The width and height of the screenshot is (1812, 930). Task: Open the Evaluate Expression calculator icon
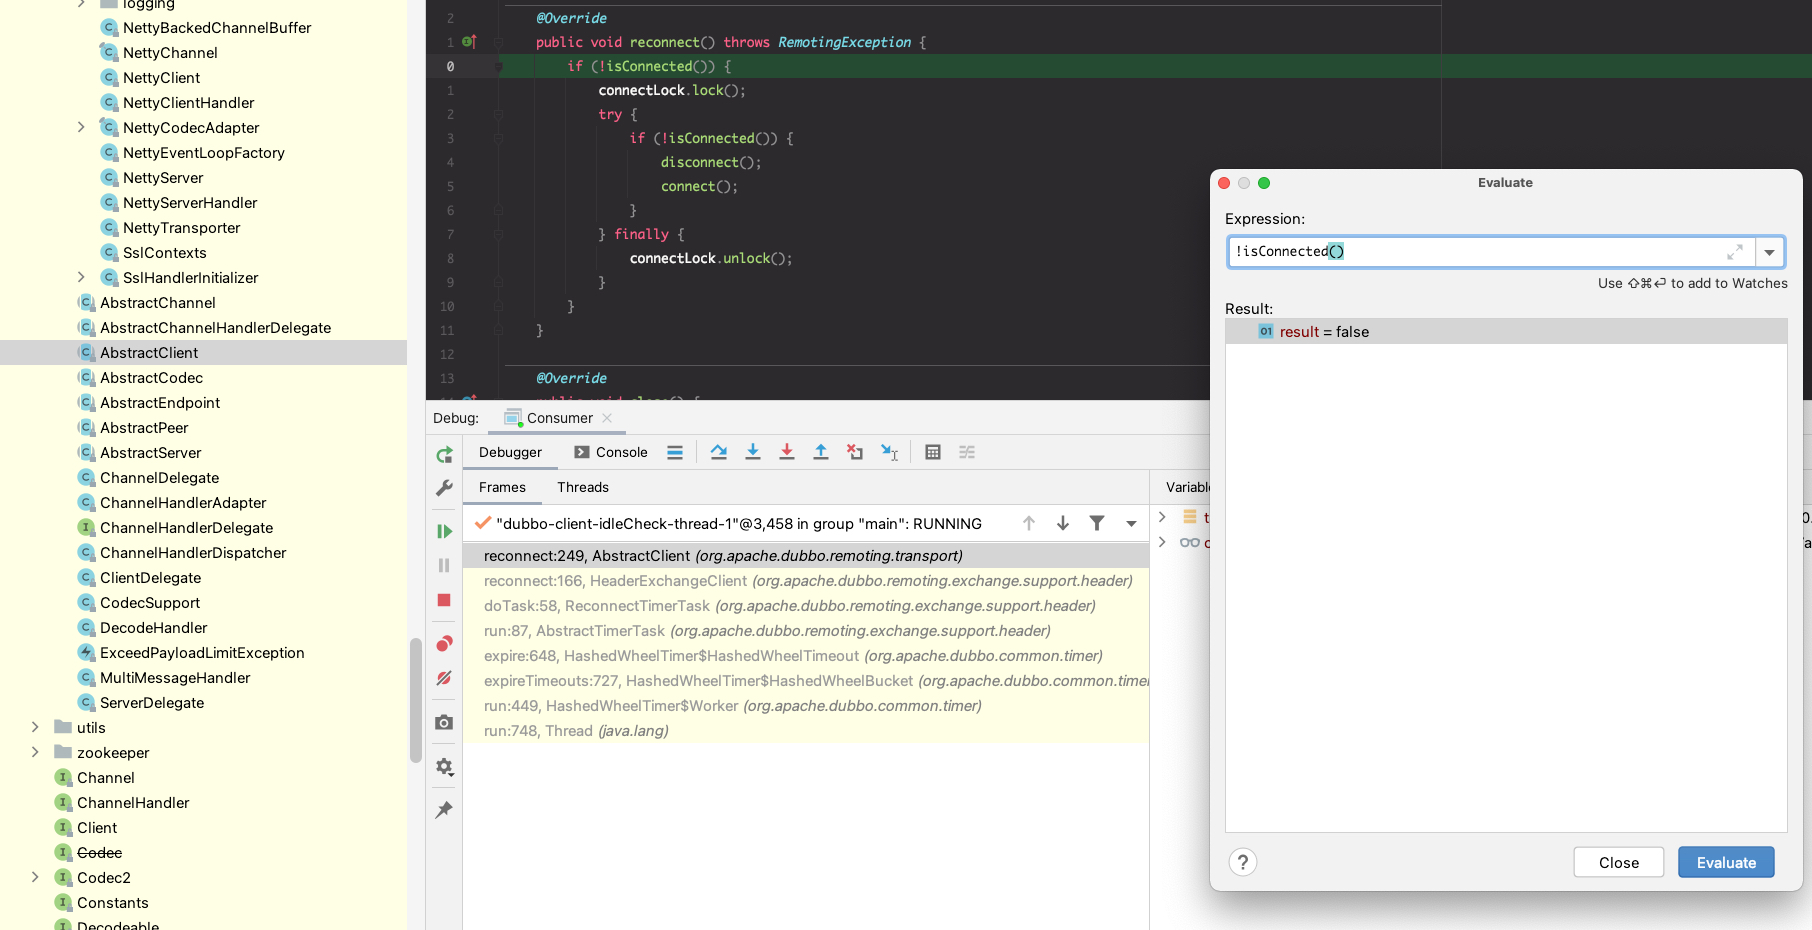pos(933,452)
